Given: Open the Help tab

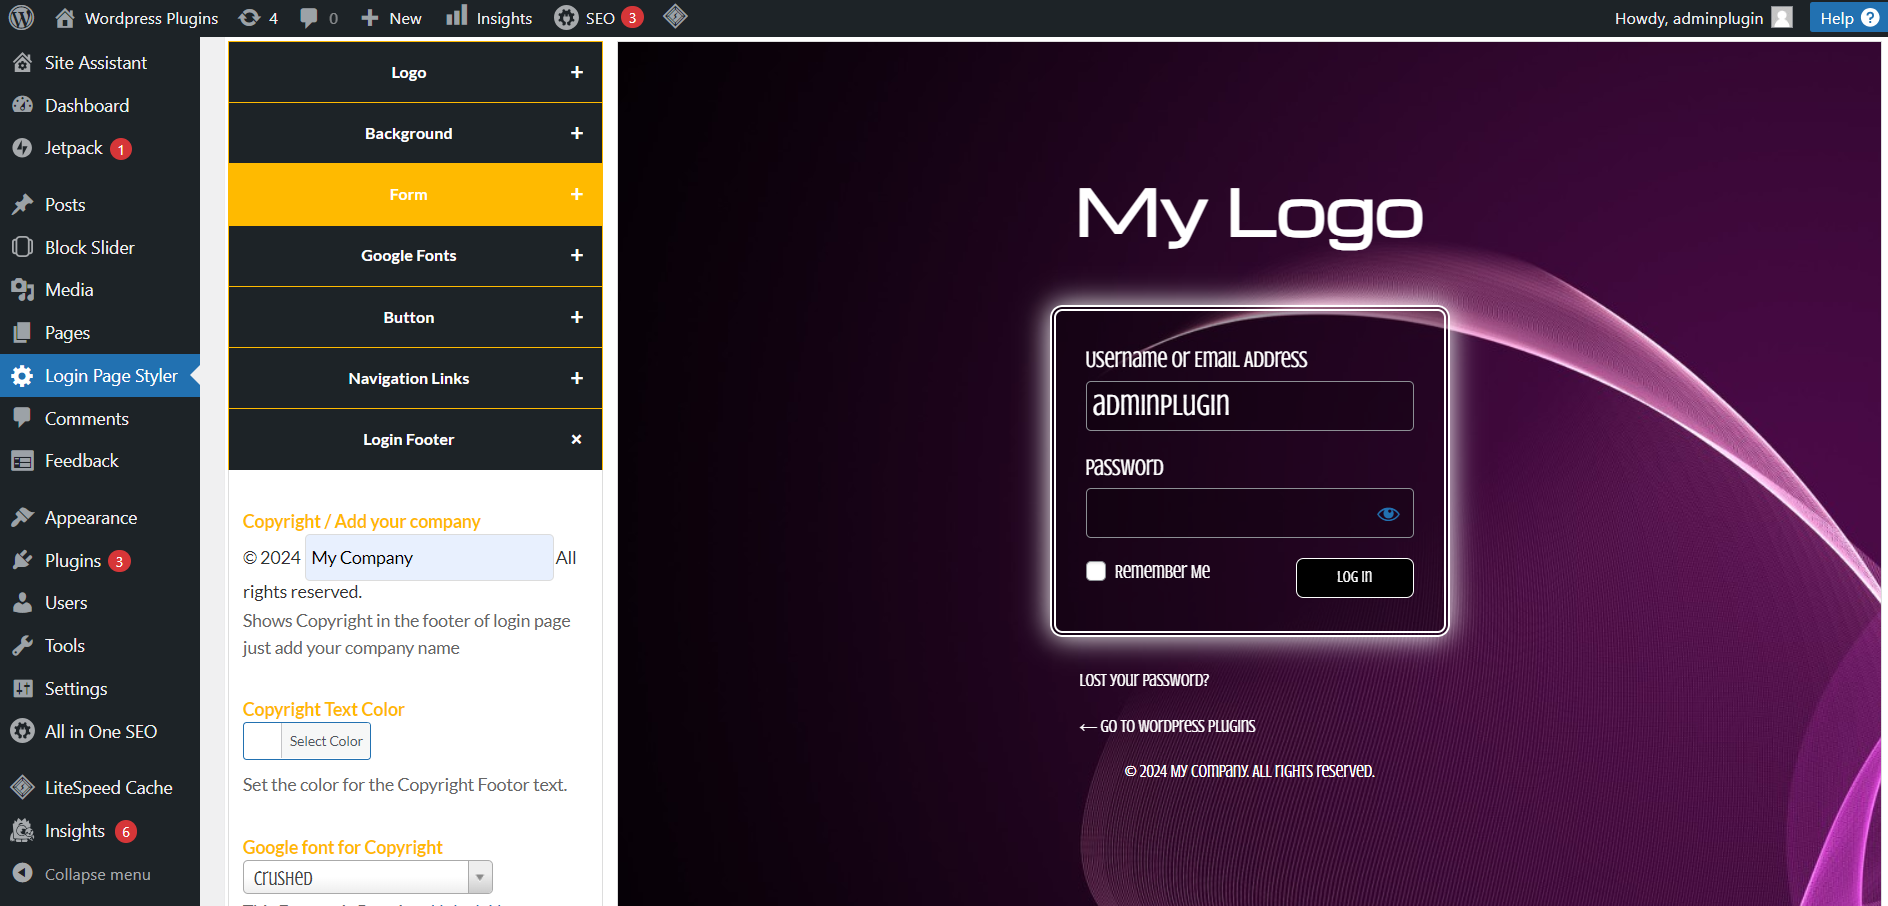Looking at the screenshot, I should [x=1847, y=18].
